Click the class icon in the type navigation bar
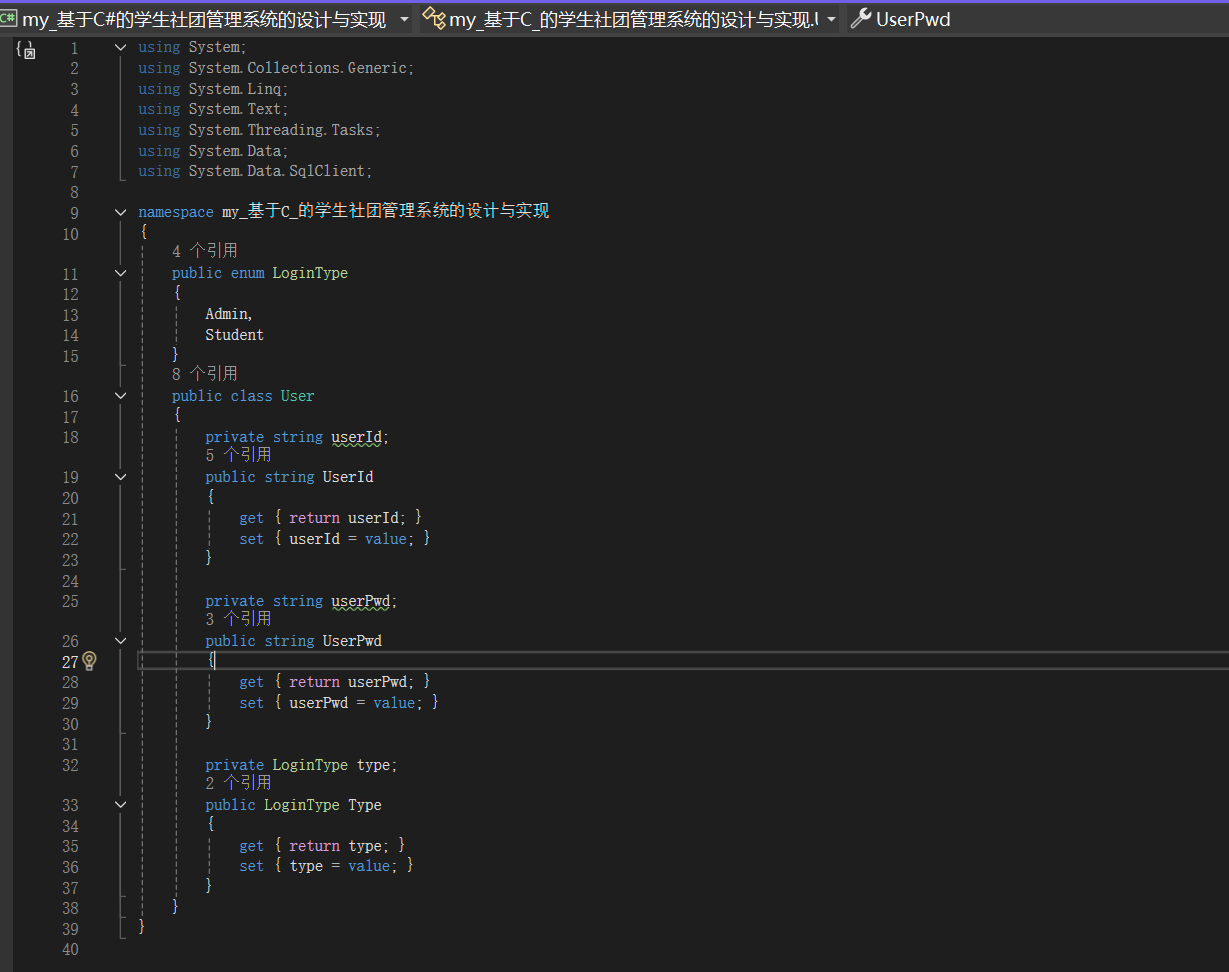Image resolution: width=1229 pixels, height=972 pixels. pyautogui.click(x=434, y=18)
